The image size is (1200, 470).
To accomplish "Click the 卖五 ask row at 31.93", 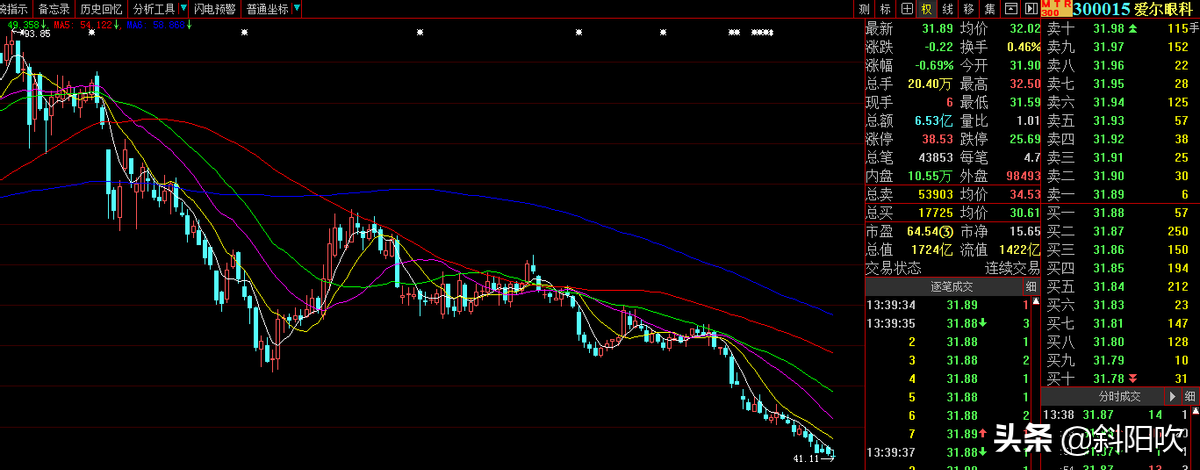I will tap(1120, 120).
